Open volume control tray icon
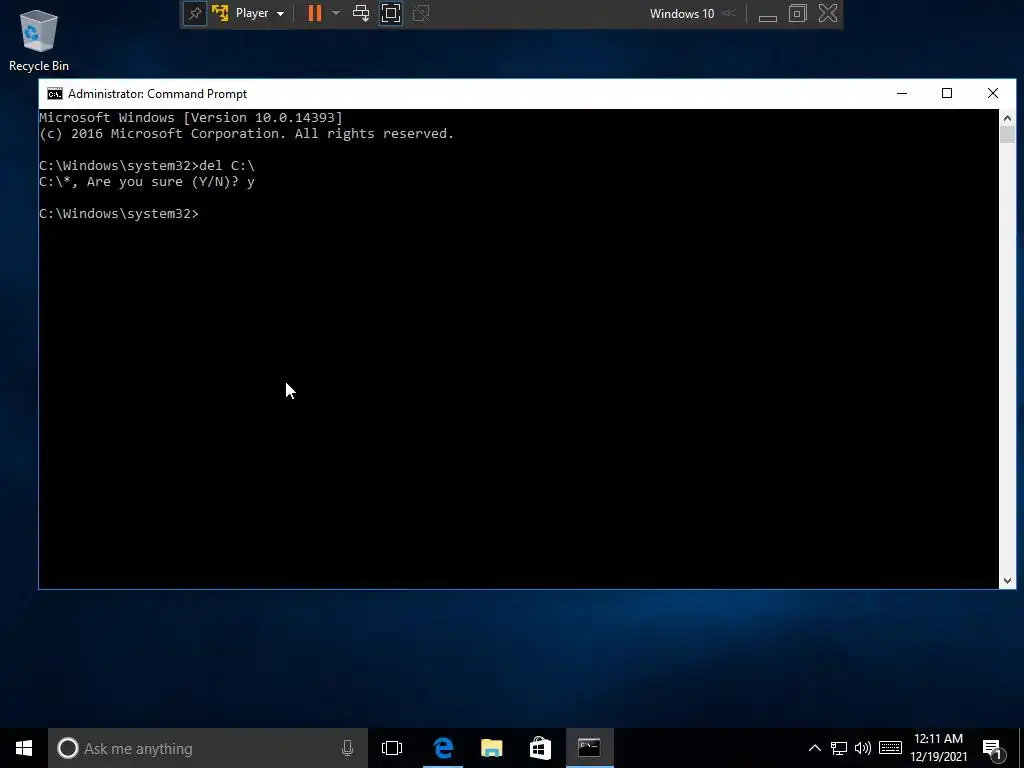Screen dimensions: 1024x768 coord(863,748)
